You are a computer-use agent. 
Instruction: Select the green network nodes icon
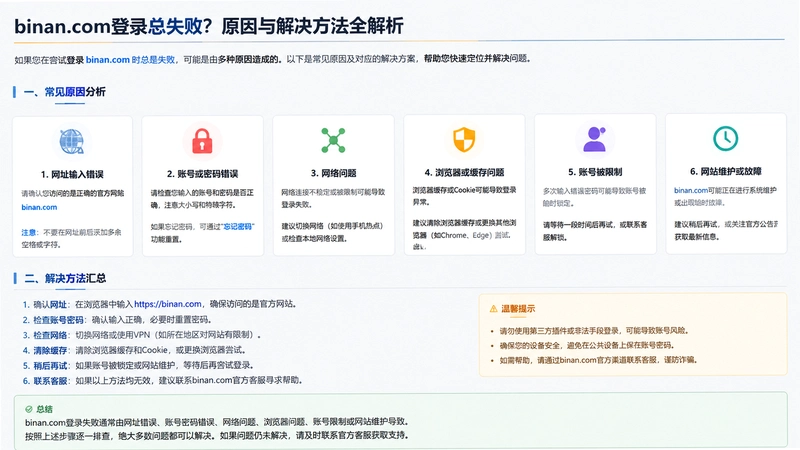(333, 140)
